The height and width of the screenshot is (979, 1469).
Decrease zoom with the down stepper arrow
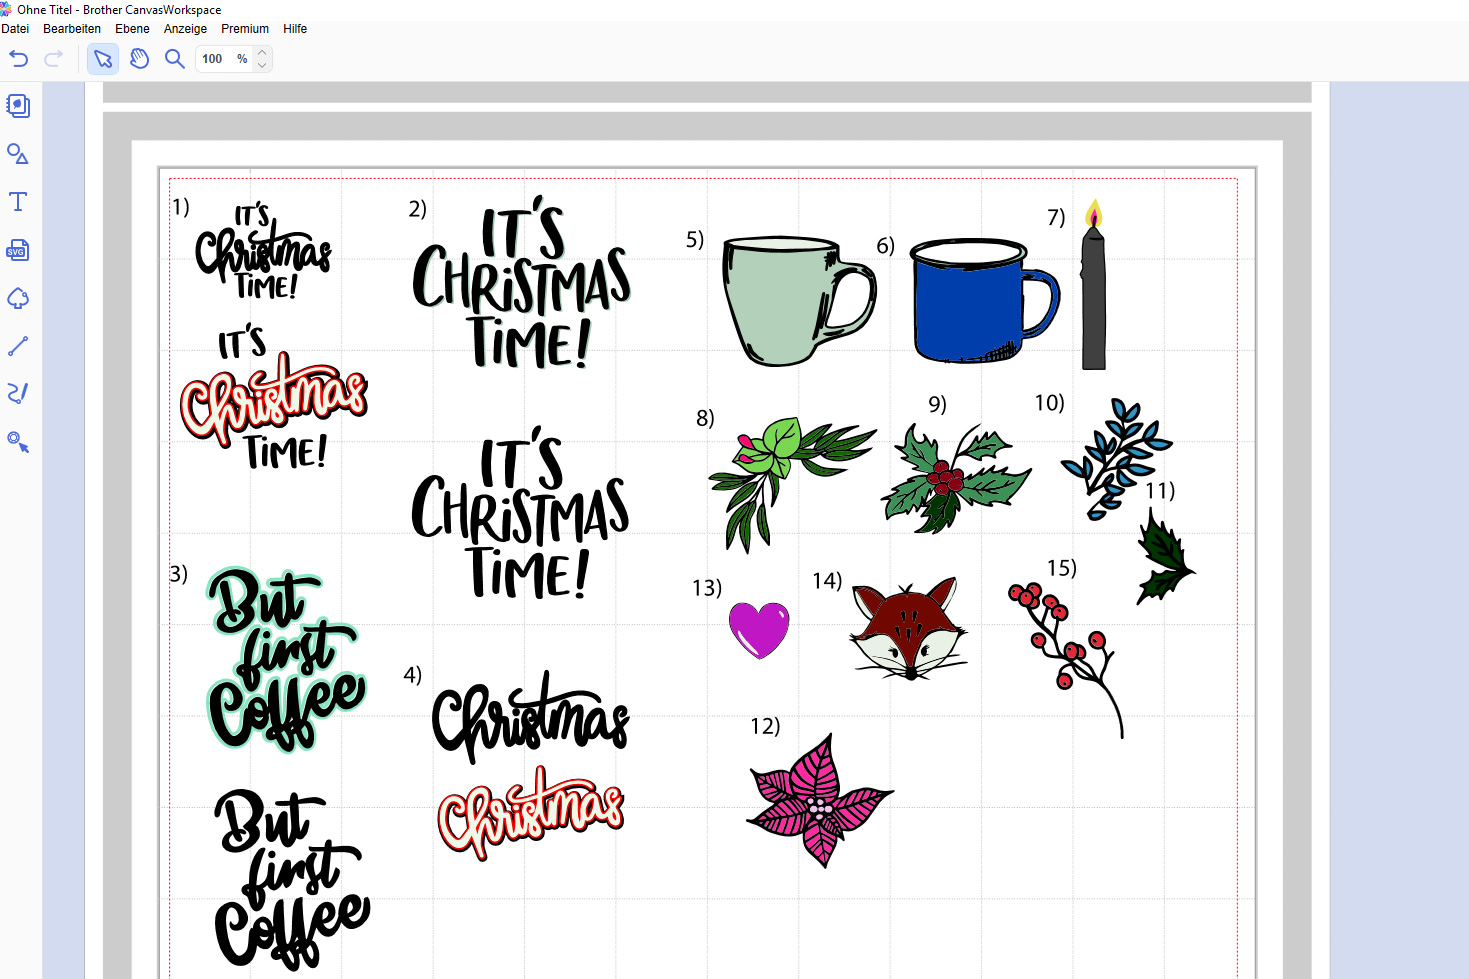[x=262, y=65]
